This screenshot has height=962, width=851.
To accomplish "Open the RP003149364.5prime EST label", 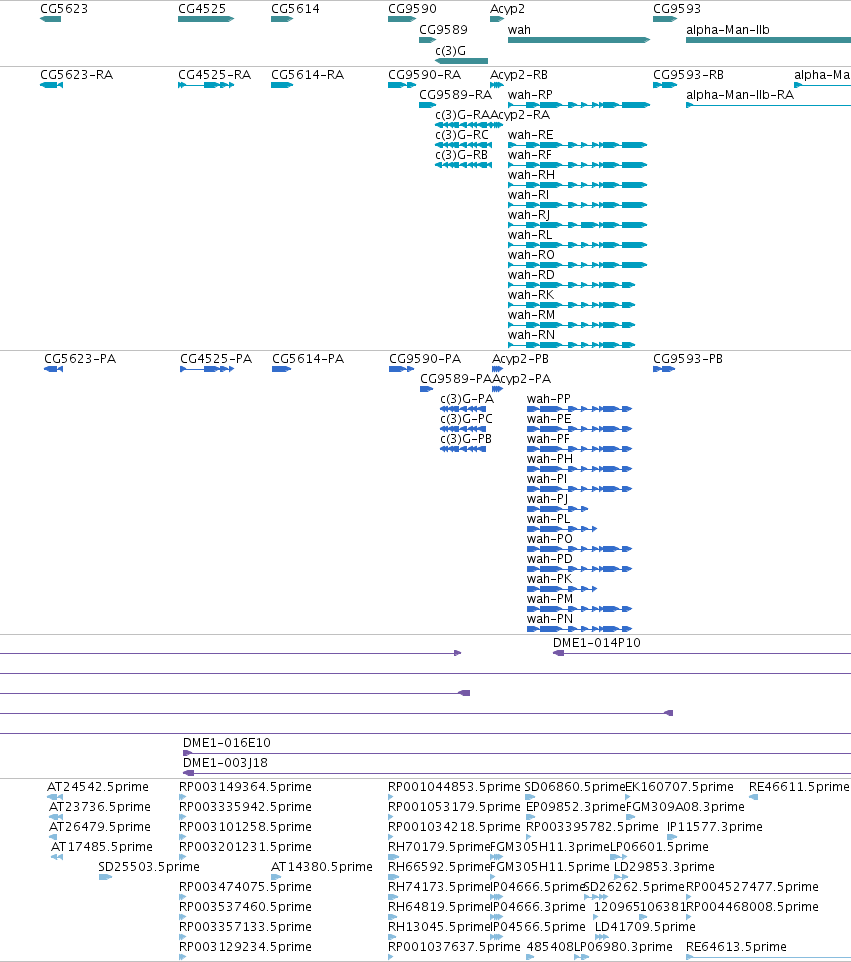I will pos(245,787).
